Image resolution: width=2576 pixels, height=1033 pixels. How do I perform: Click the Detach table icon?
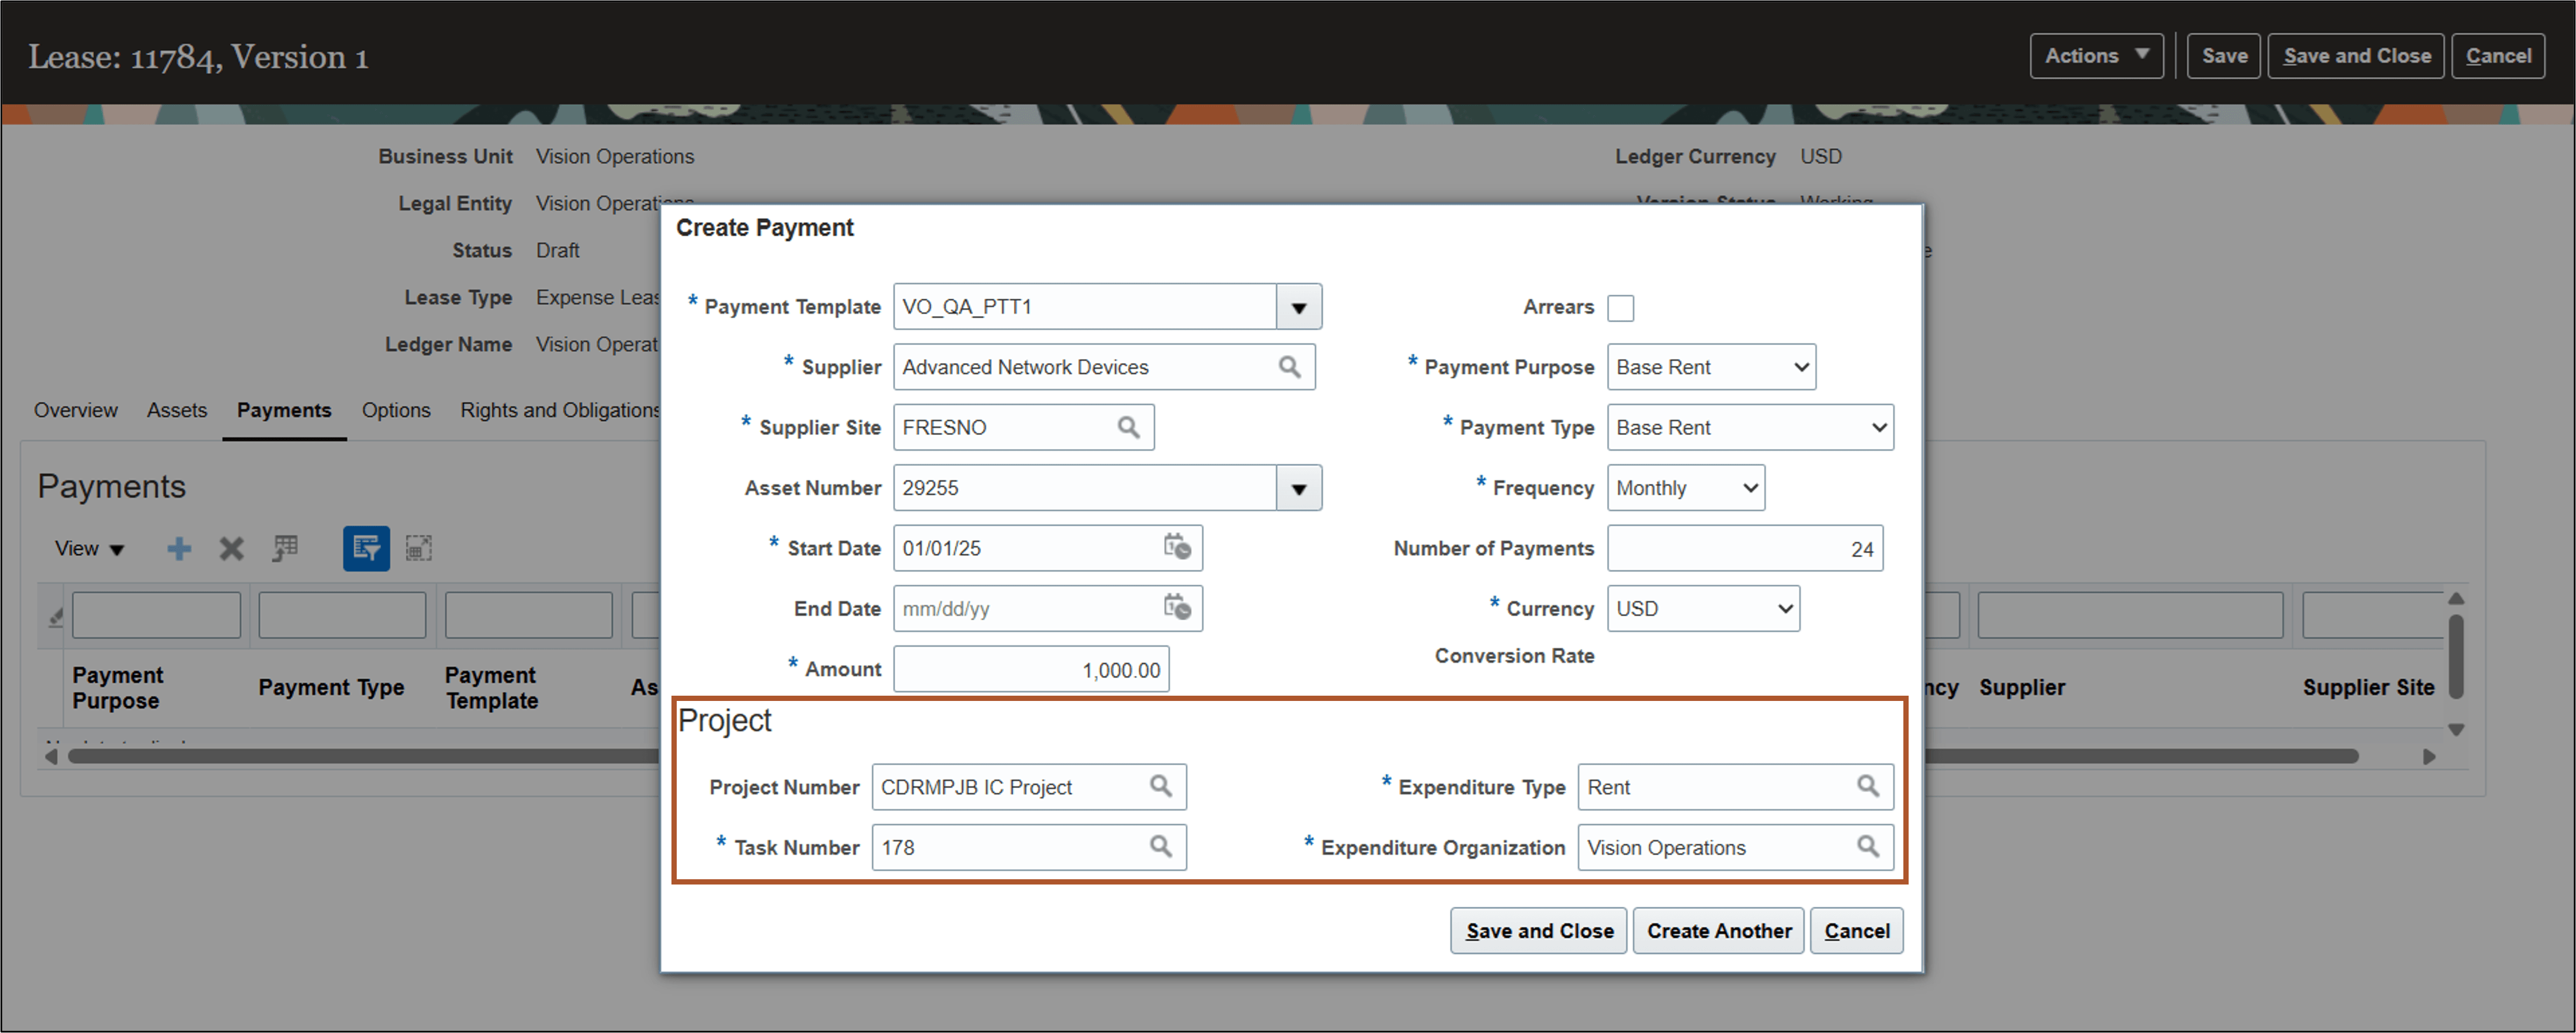click(x=419, y=548)
